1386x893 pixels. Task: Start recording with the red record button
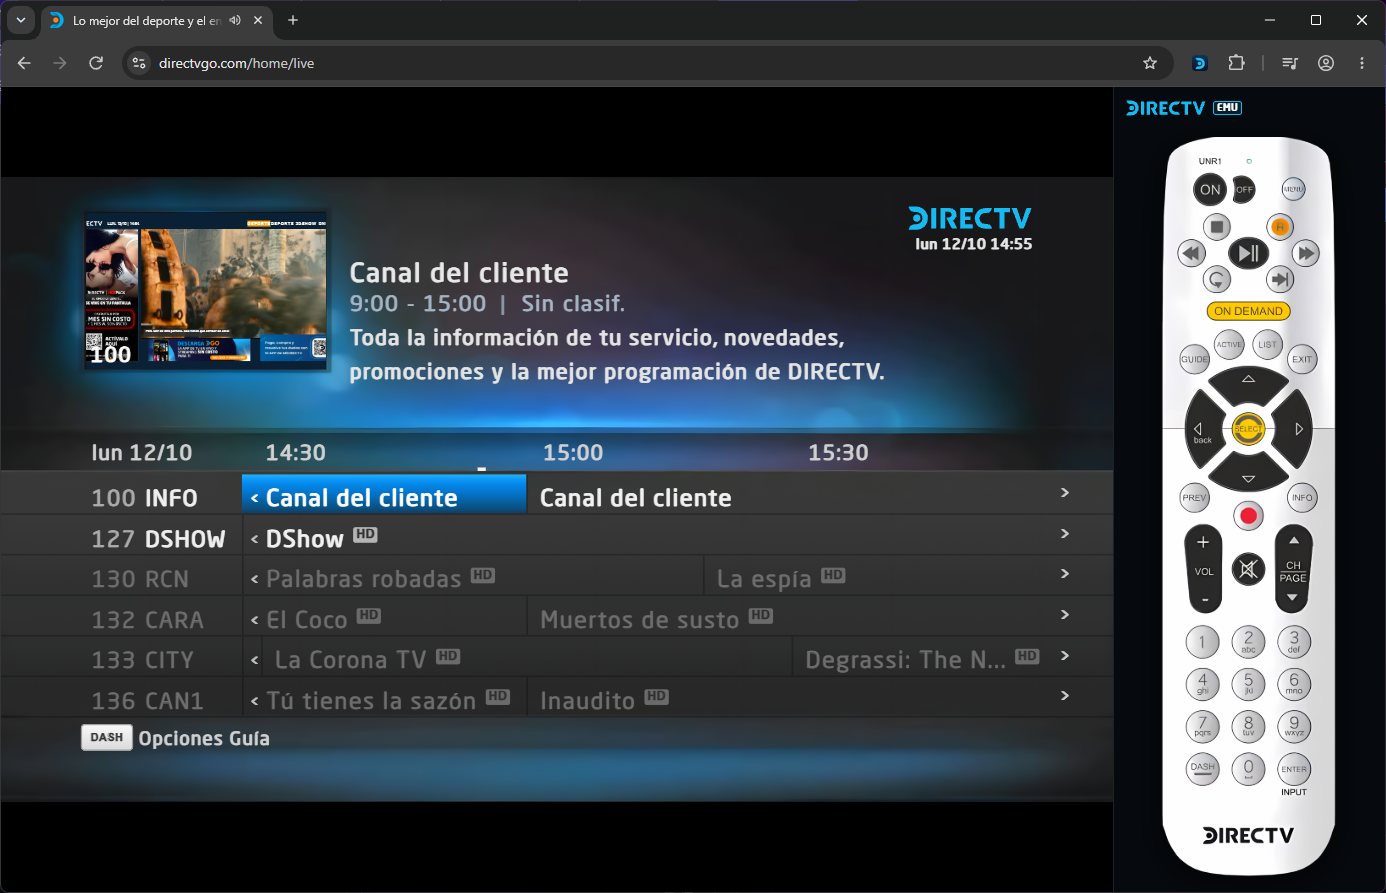click(1248, 515)
